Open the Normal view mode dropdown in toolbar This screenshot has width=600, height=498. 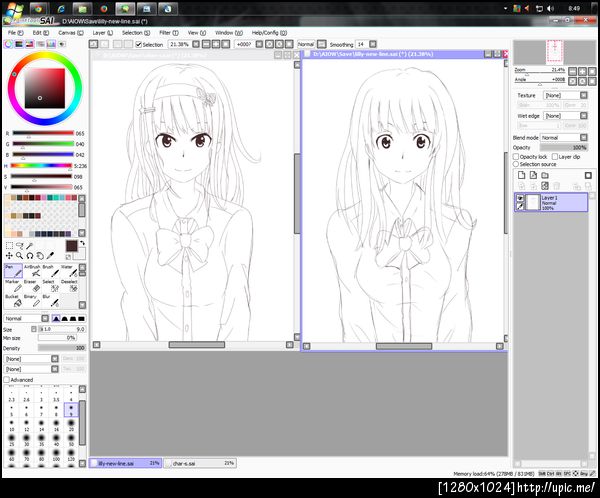(x=322, y=44)
